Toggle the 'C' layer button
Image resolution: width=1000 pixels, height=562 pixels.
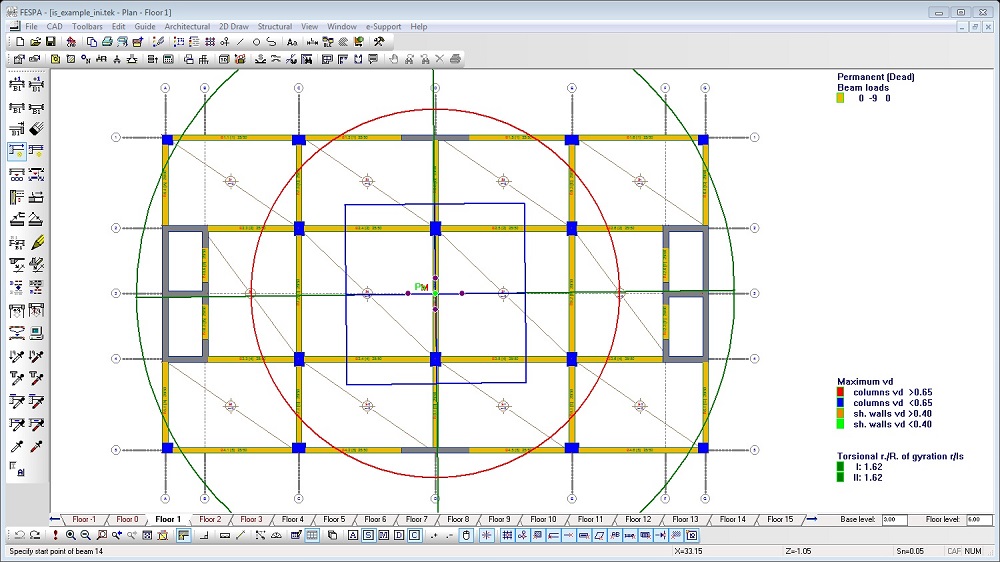414,535
